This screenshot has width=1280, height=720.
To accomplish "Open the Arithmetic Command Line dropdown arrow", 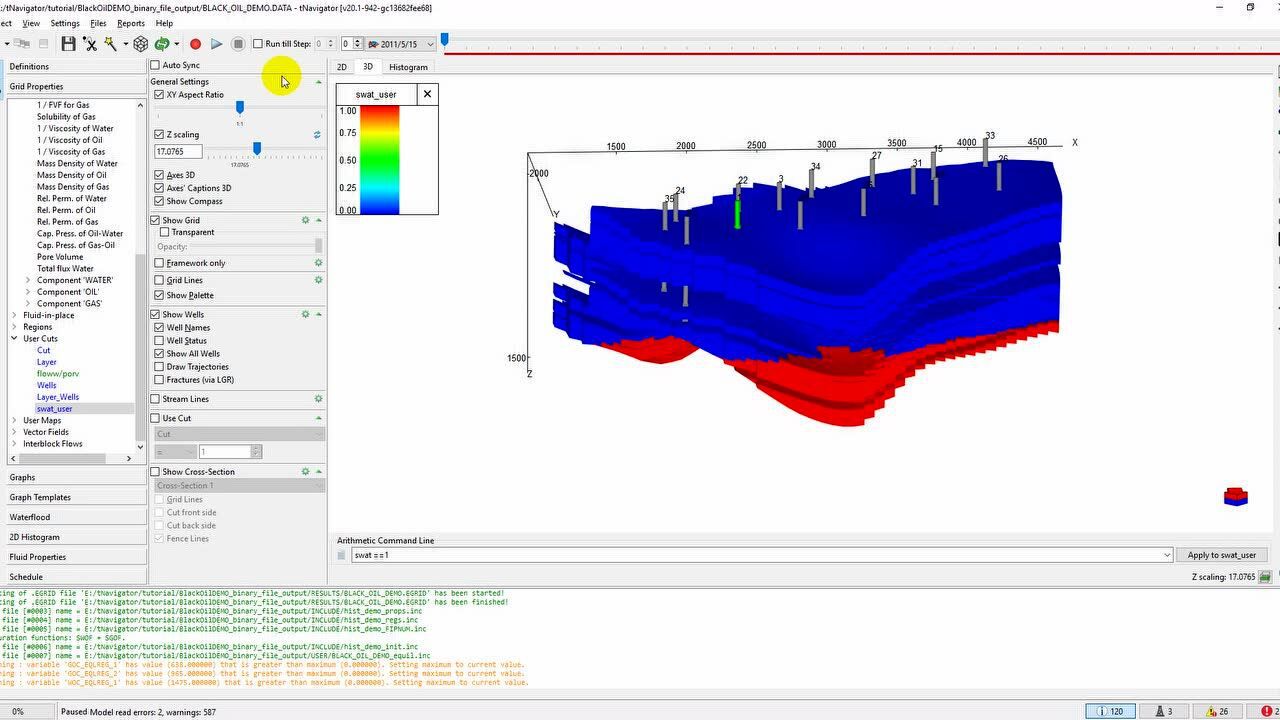I will [x=1167, y=555].
